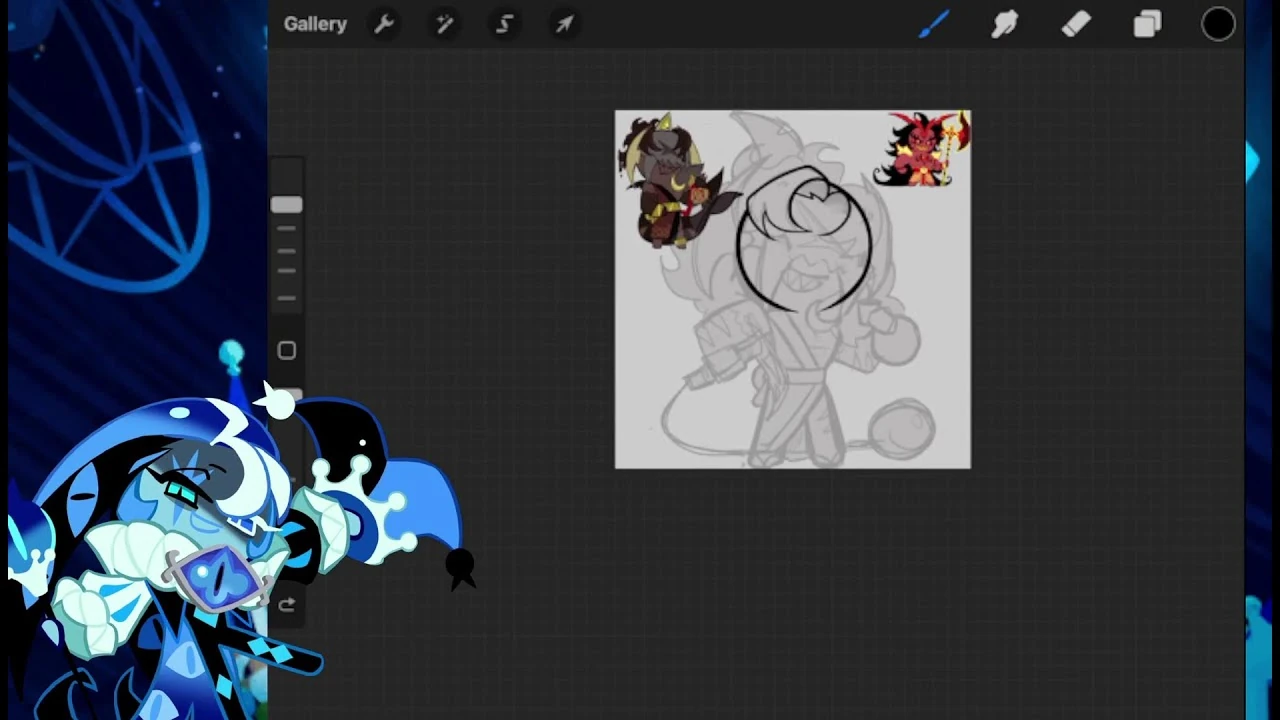1280x720 pixels.
Task: Toggle the Brush tool active state
Action: (x=934, y=24)
